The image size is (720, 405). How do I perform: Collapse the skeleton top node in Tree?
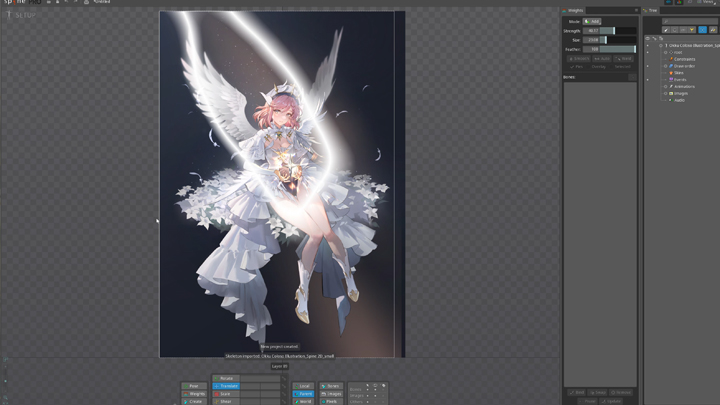click(x=661, y=45)
